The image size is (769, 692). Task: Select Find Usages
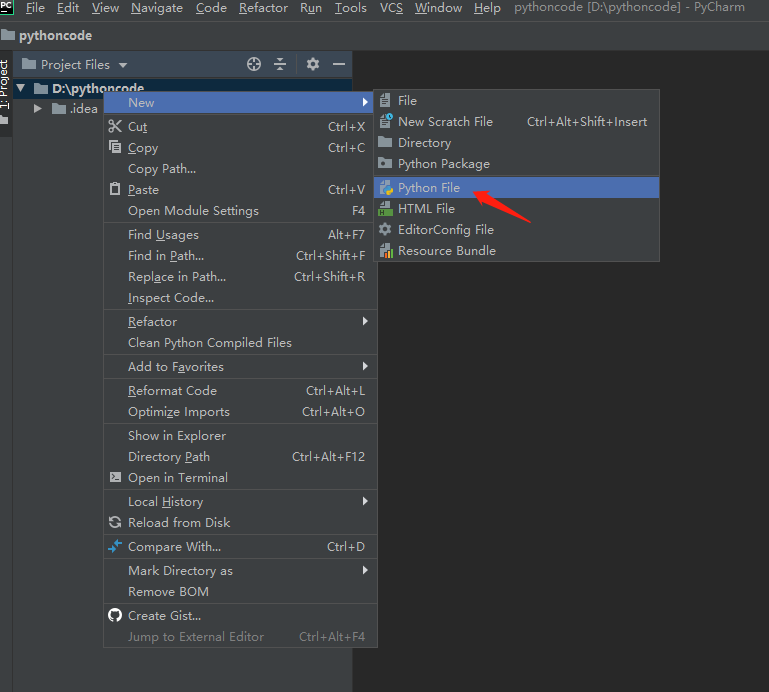[240, 235]
